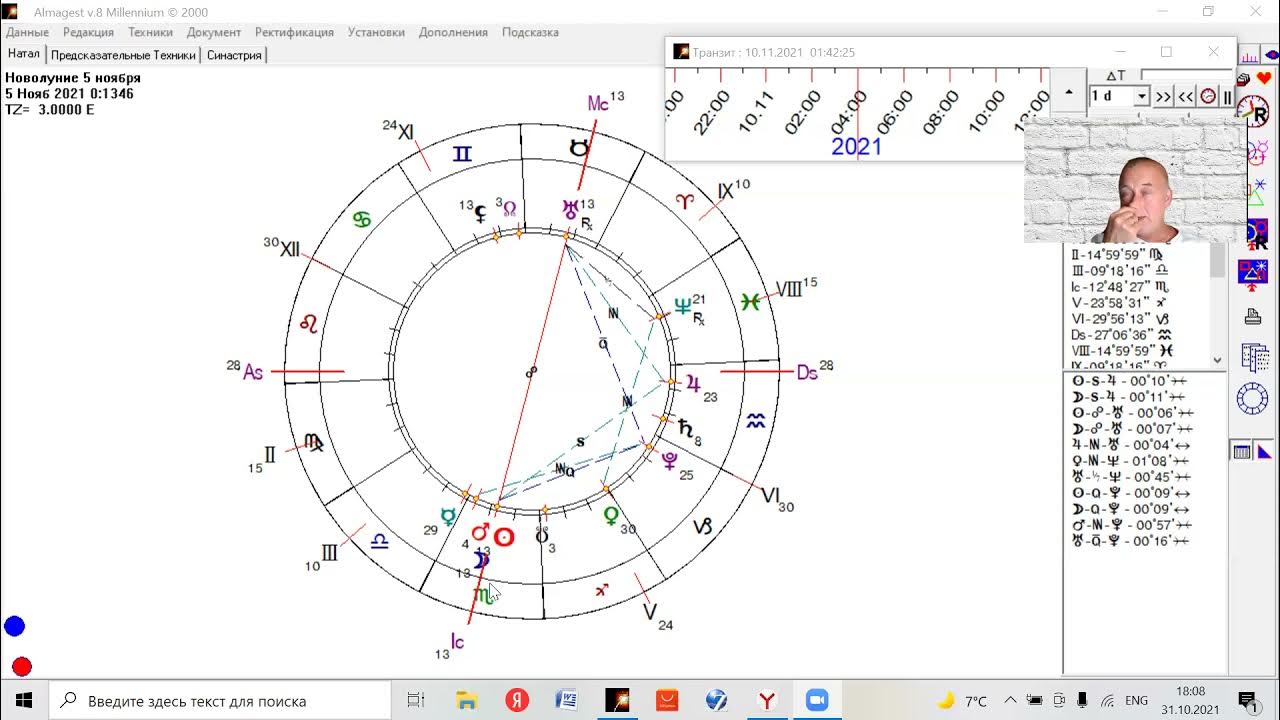Click the blue circle at bottom left
Viewport: 1280px width, 720px height.
(14, 626)
